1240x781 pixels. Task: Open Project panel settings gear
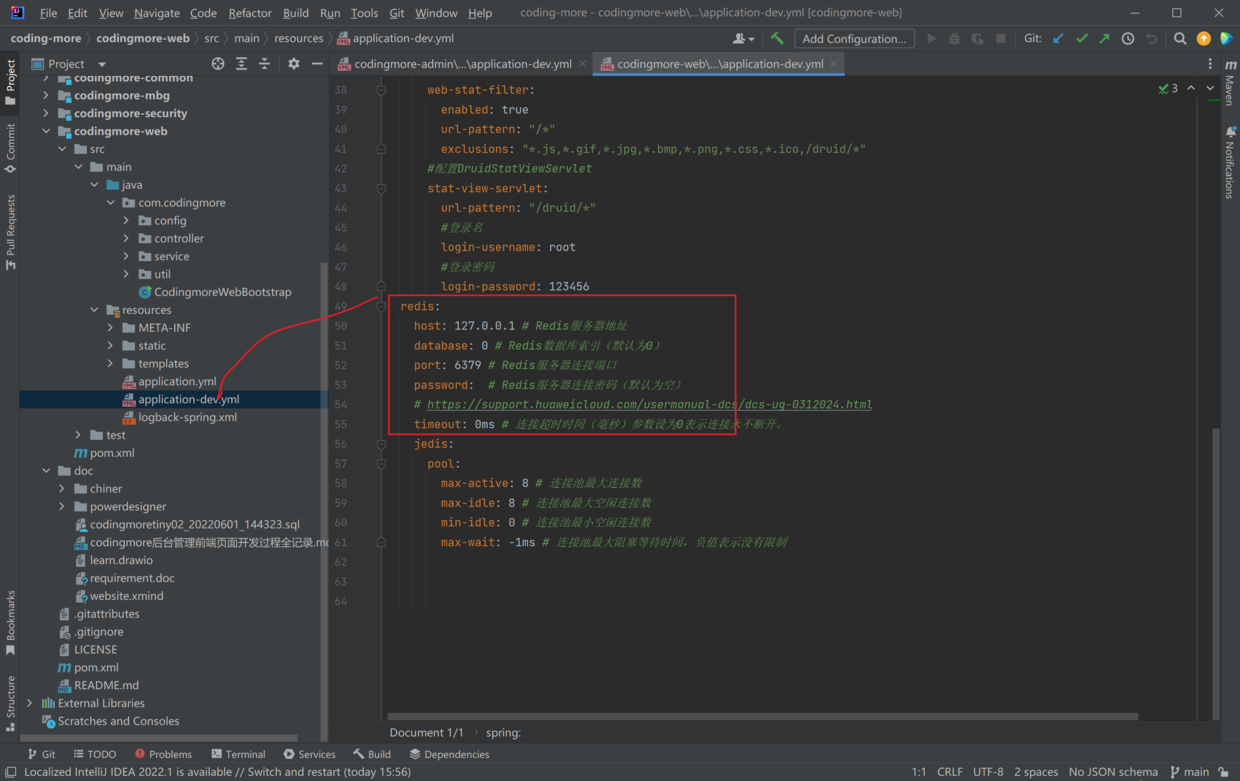tap(293, 64)
